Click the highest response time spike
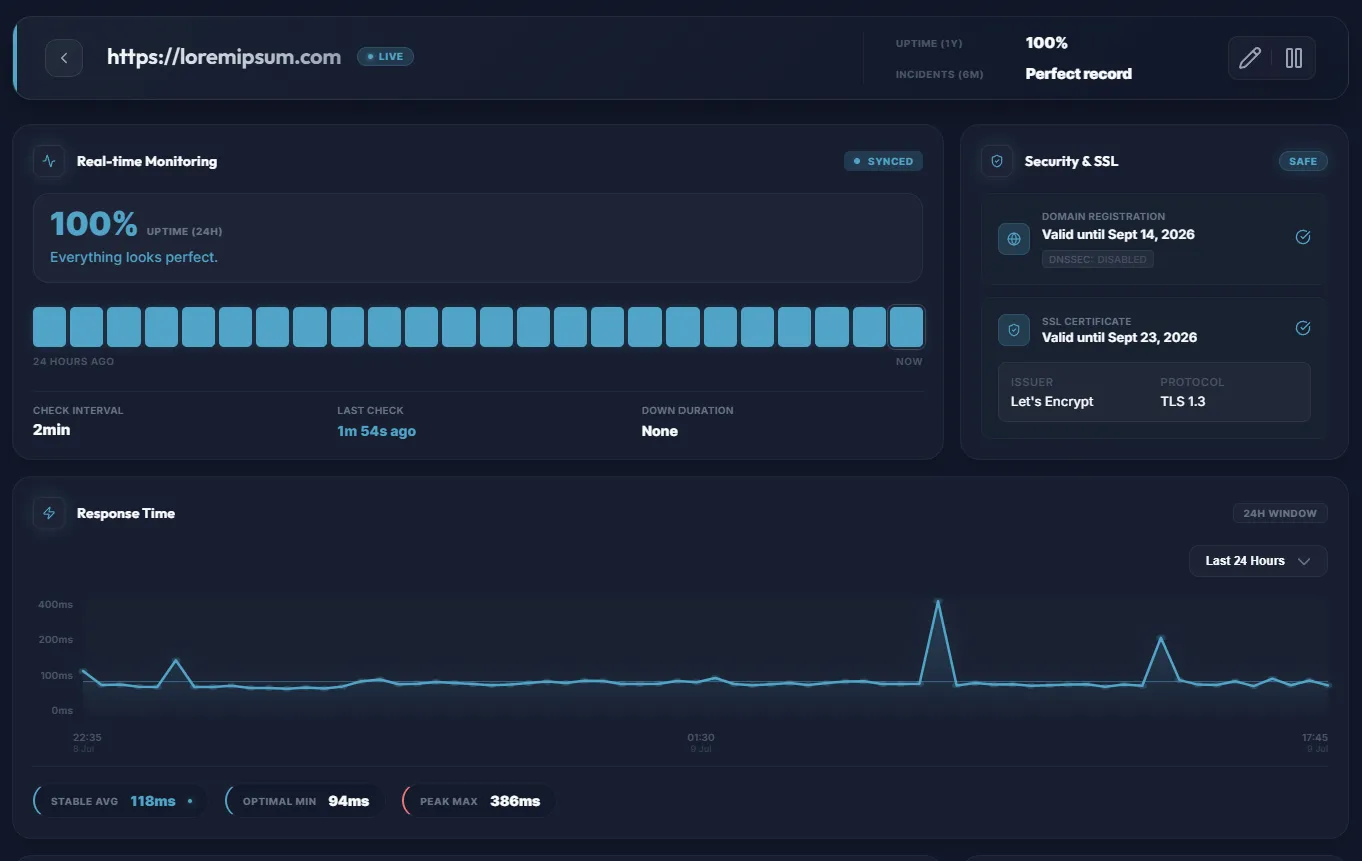Screen dimensions: 1362x861 (x=938, y=601)
